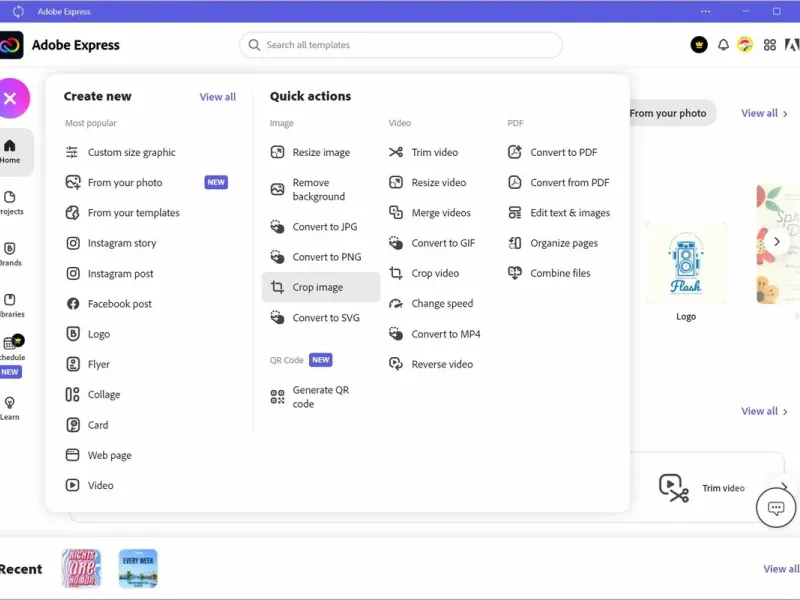The image size is (800, 600).
Task: Click the Trim video scissors icon in Quick actions
Action: point(396,152)
